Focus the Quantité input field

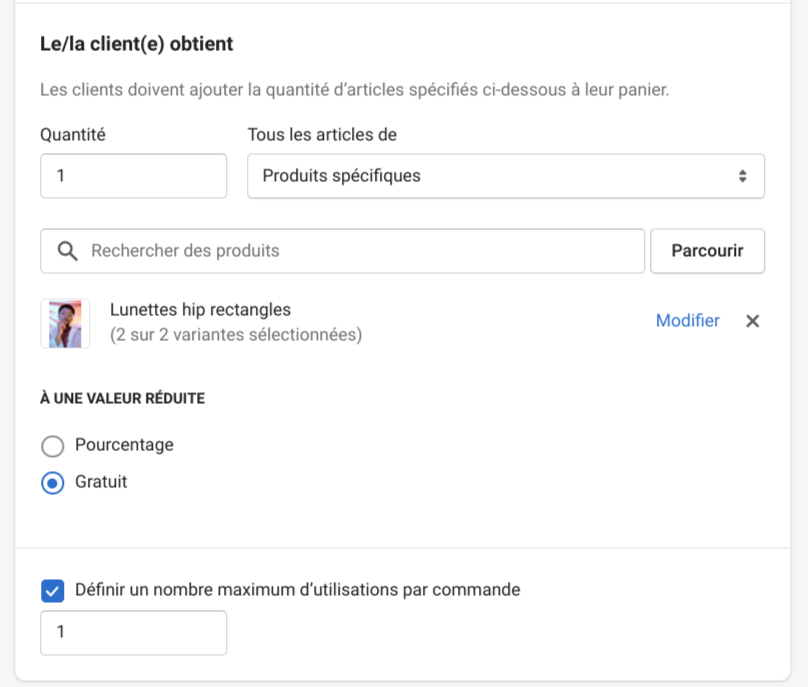point(133,176)
